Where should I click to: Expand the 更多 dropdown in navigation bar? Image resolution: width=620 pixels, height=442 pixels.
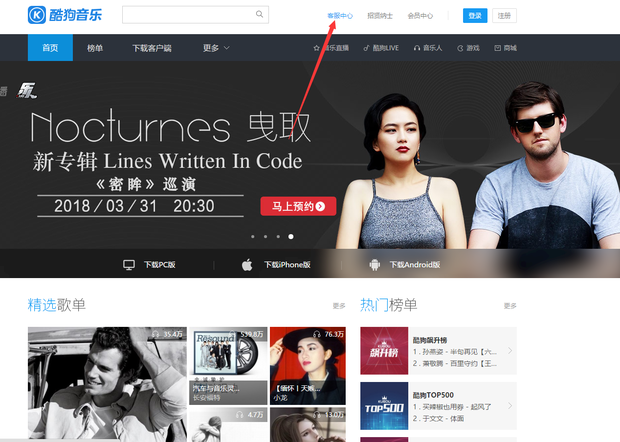click(216, 48)
